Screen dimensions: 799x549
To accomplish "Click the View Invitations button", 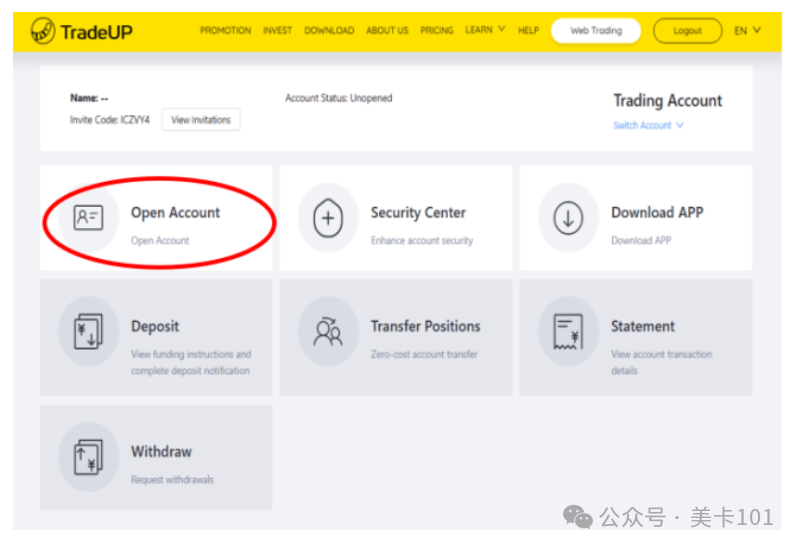I will pyautogui.click(x=201, y=120).
